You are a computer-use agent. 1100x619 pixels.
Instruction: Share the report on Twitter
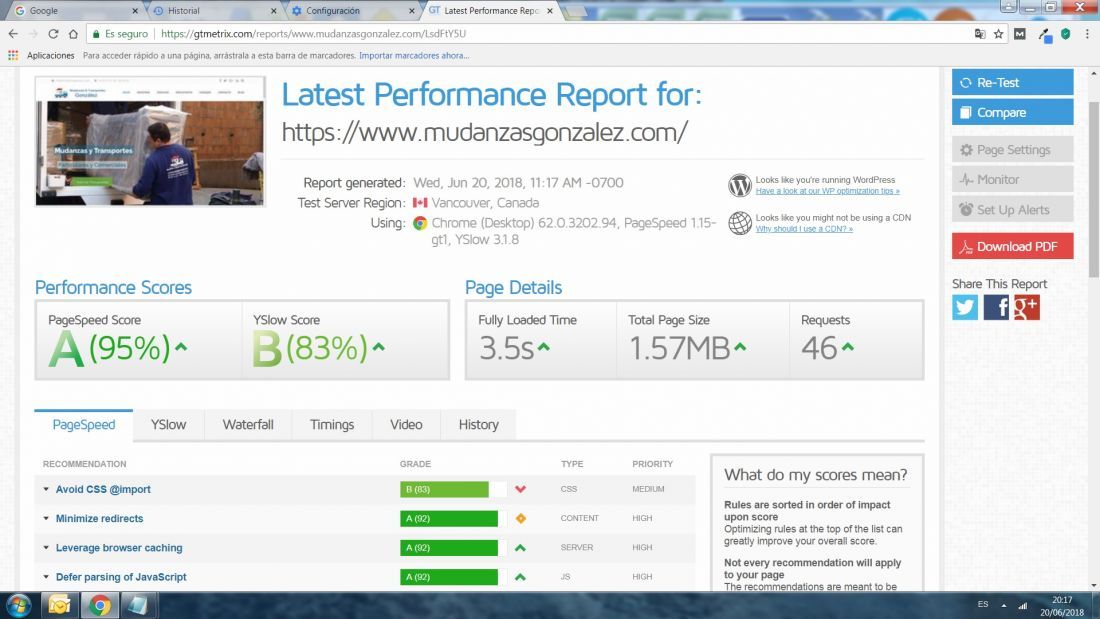[965, 307]
